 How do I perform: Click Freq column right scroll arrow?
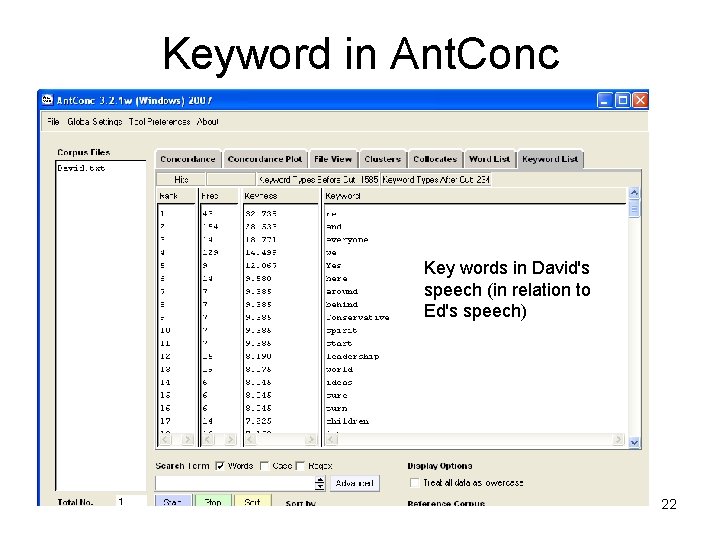pyautogui.click(x=230, y=440)
